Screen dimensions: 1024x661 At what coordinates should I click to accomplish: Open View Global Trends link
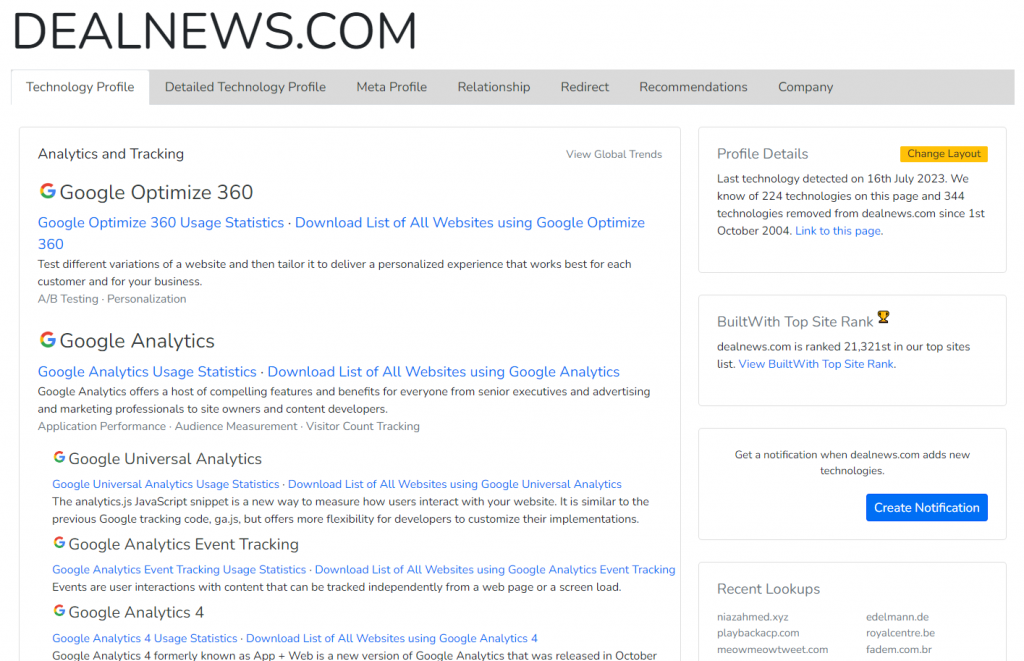click(x=614, y=154)
